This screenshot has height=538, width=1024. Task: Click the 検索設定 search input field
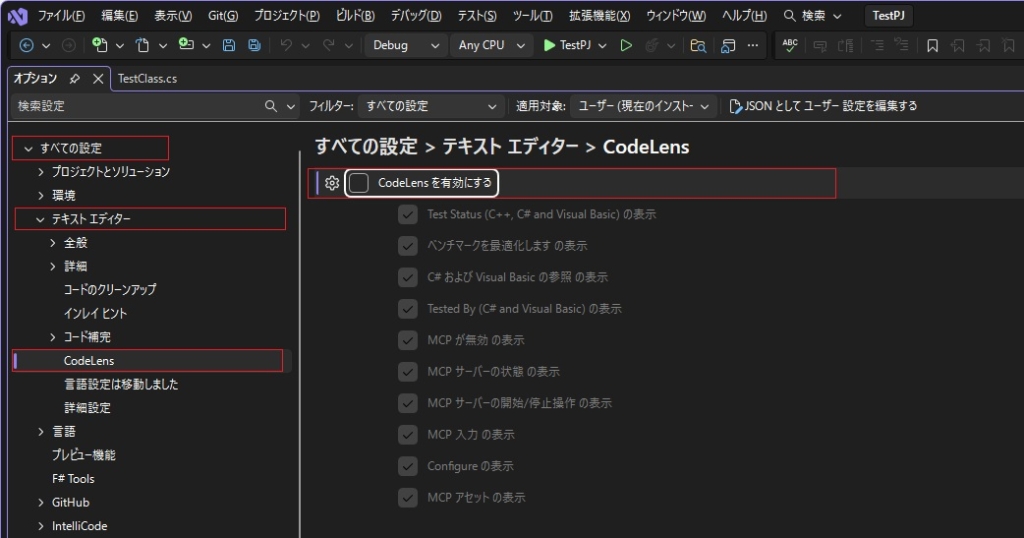coord(135,106)
